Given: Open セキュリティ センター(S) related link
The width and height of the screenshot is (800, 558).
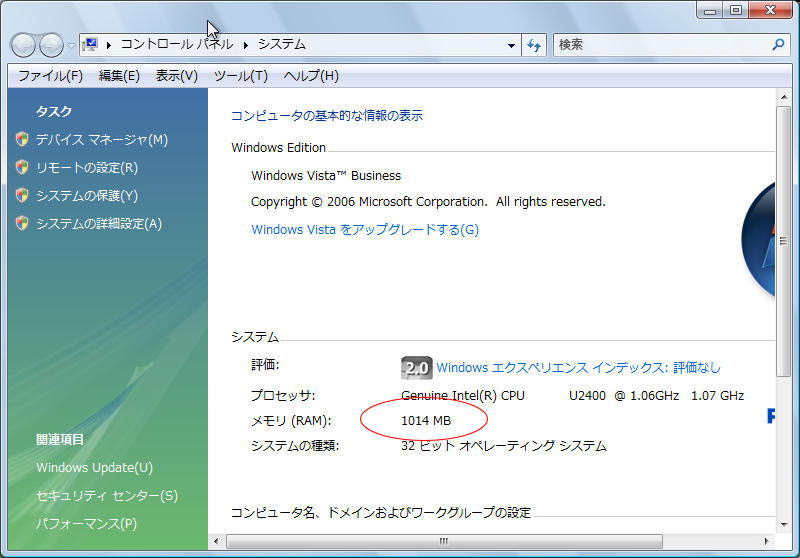Looking at the screenshot, I should (107, 495).
